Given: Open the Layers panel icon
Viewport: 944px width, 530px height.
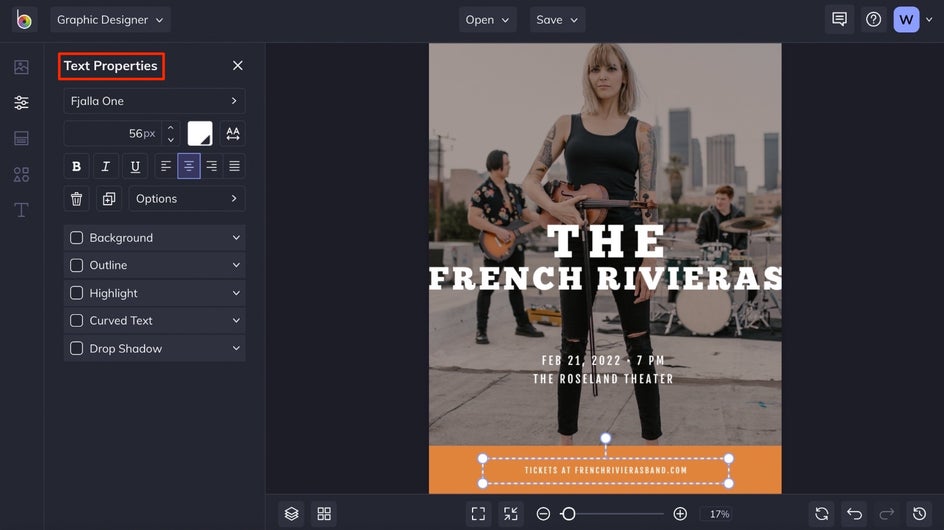Looking at the screenshot, I should coord(291,514).
